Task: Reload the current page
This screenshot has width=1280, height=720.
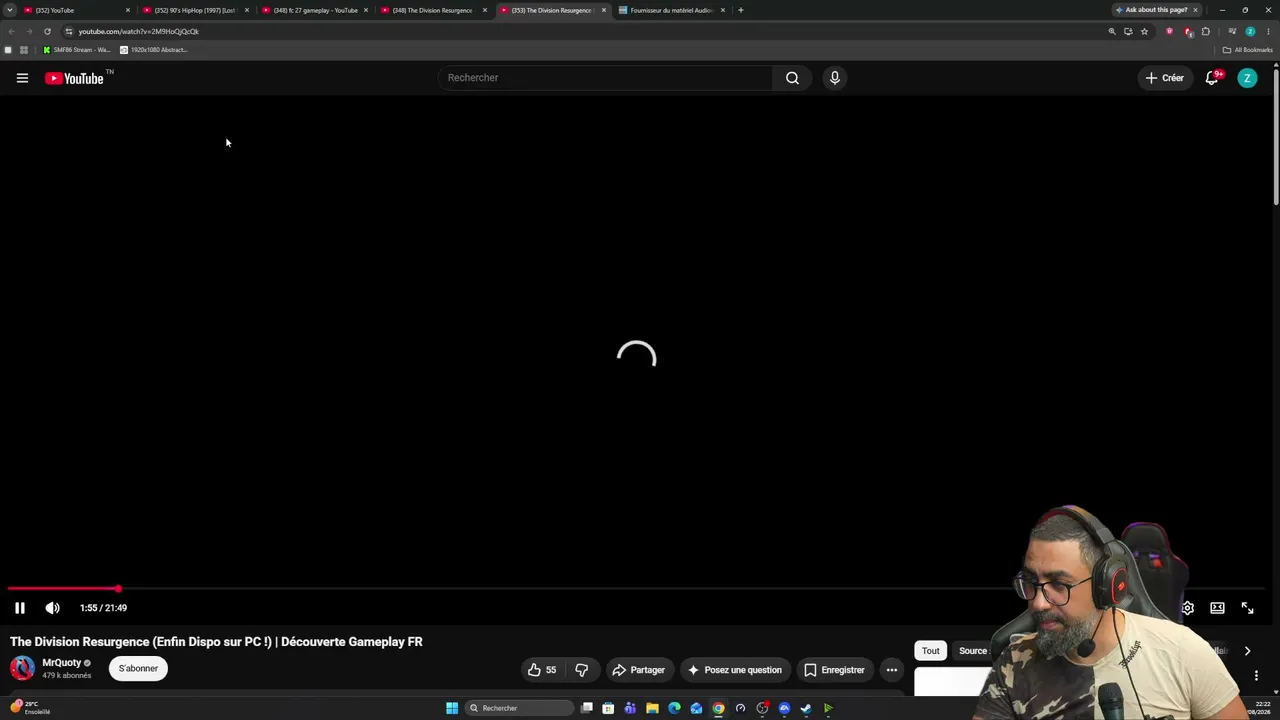Action: pyautogui.click(x=47, y=31)
